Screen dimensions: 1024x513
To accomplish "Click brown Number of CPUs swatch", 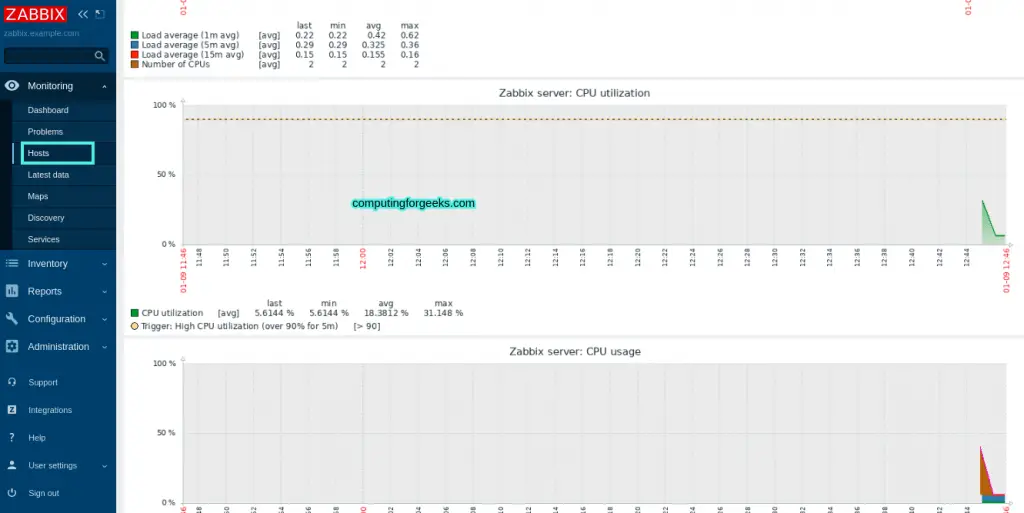I will point(135,65).
